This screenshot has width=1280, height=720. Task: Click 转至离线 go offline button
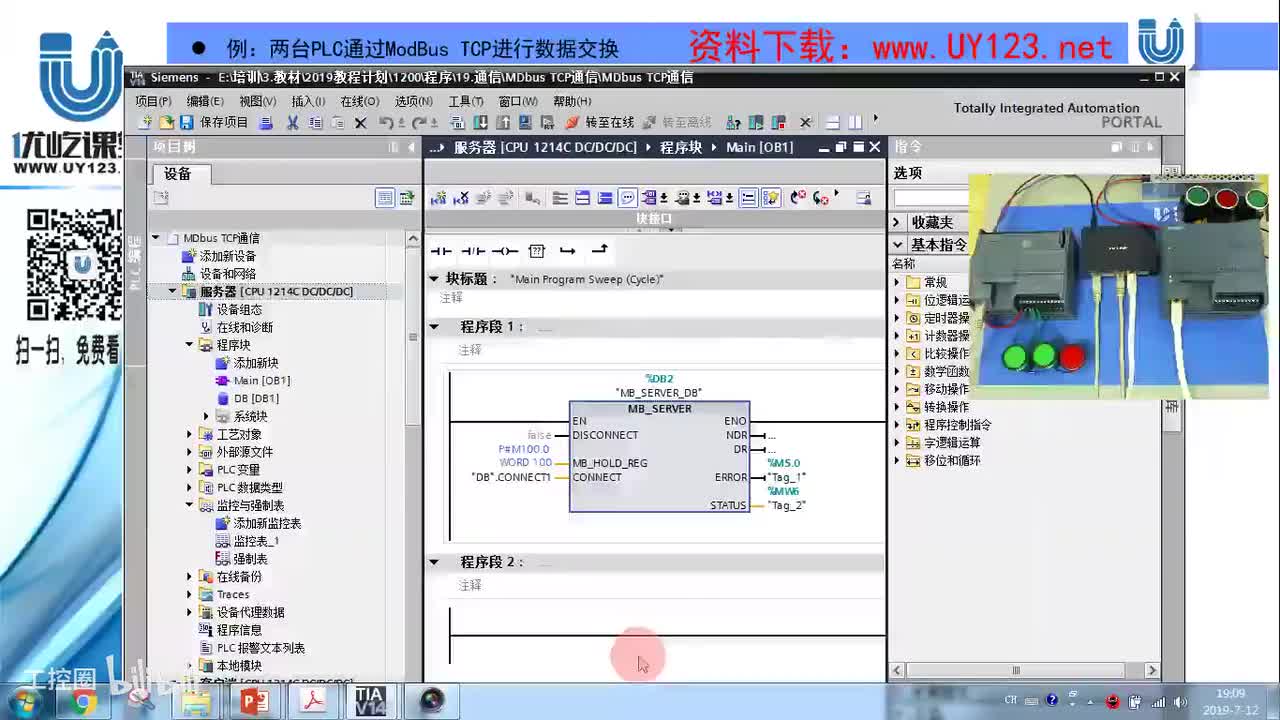click(x=677, y=122)
